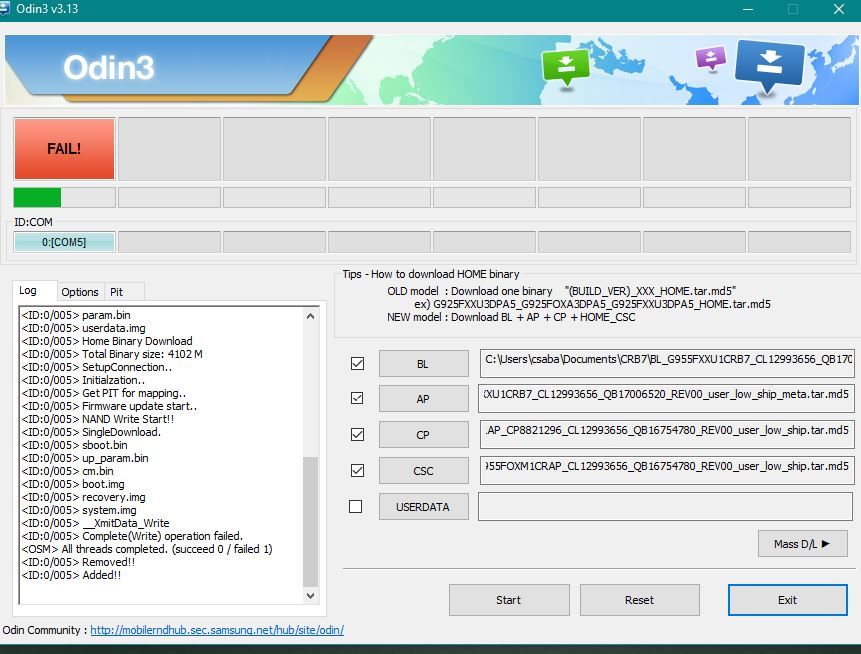
Task: Click the 'All threads completed' log line
Action: coord(147,549)
